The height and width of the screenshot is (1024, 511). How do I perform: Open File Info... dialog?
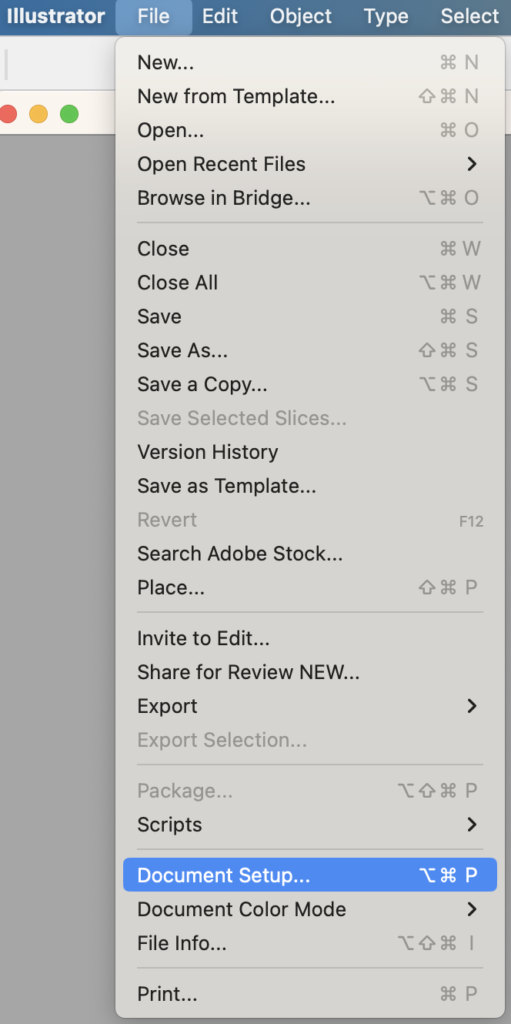coord(310,943)
